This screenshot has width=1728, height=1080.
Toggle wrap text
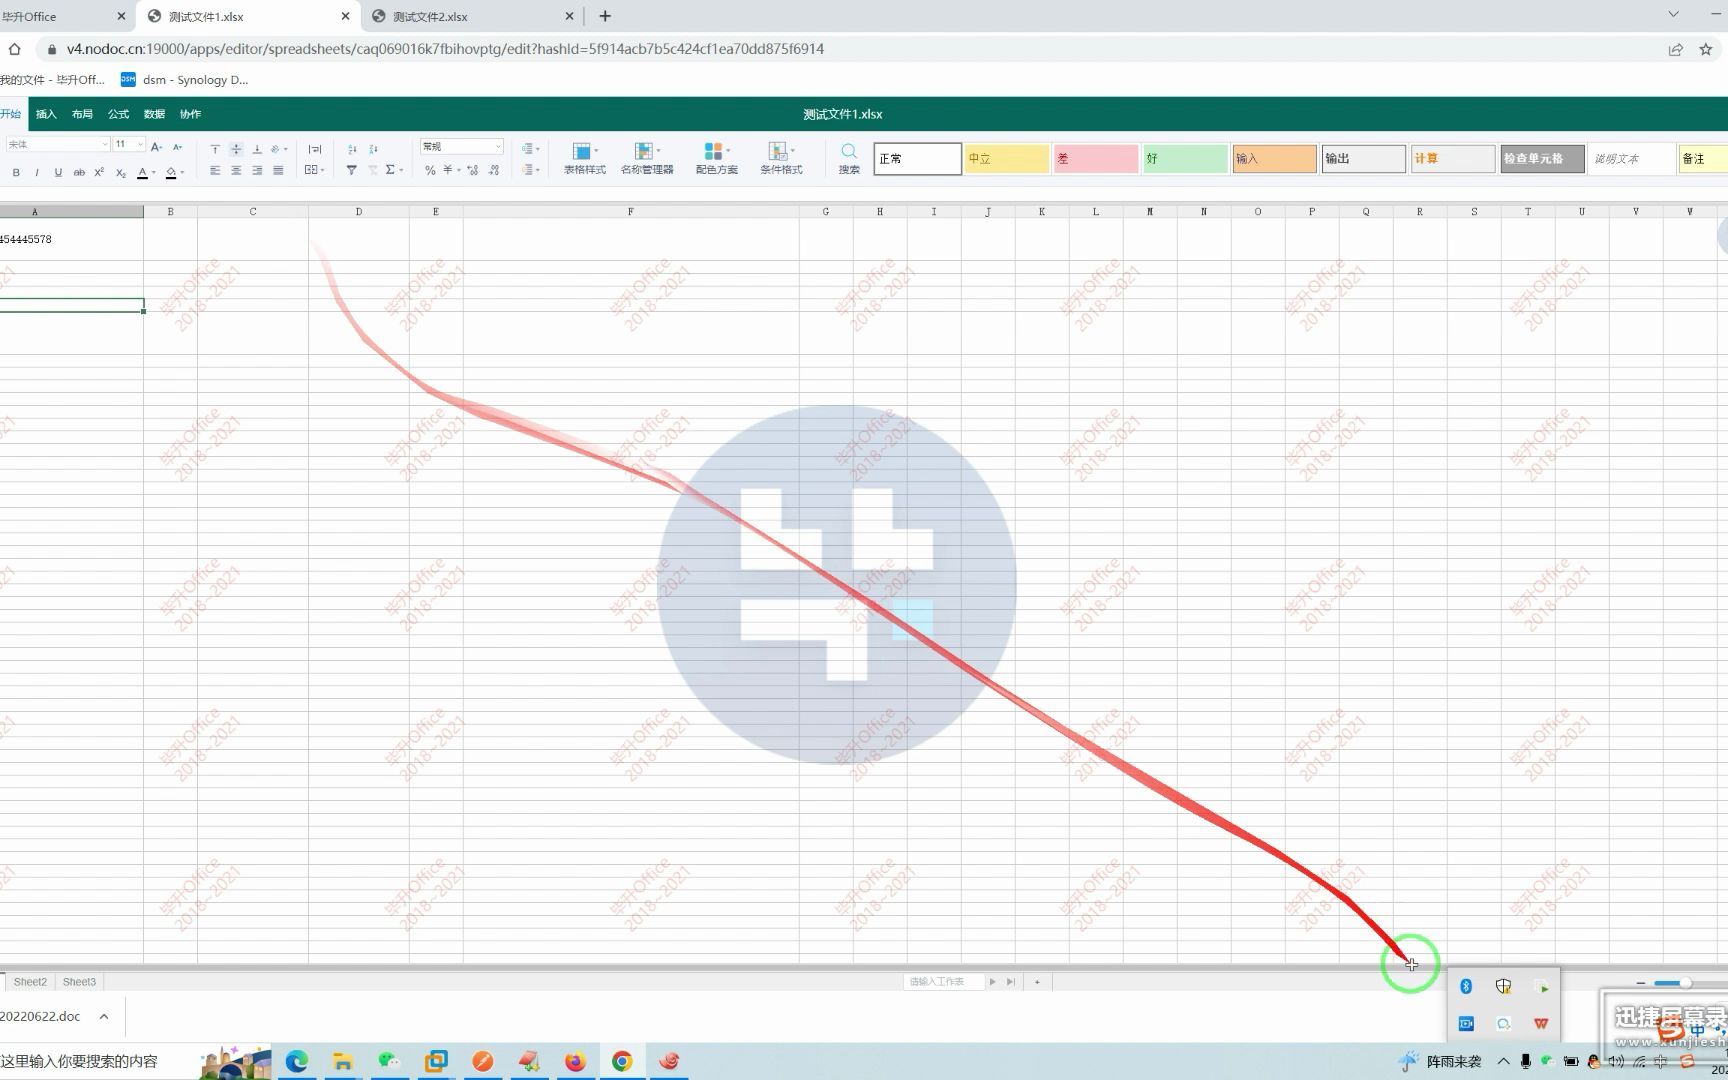point(315,149)
